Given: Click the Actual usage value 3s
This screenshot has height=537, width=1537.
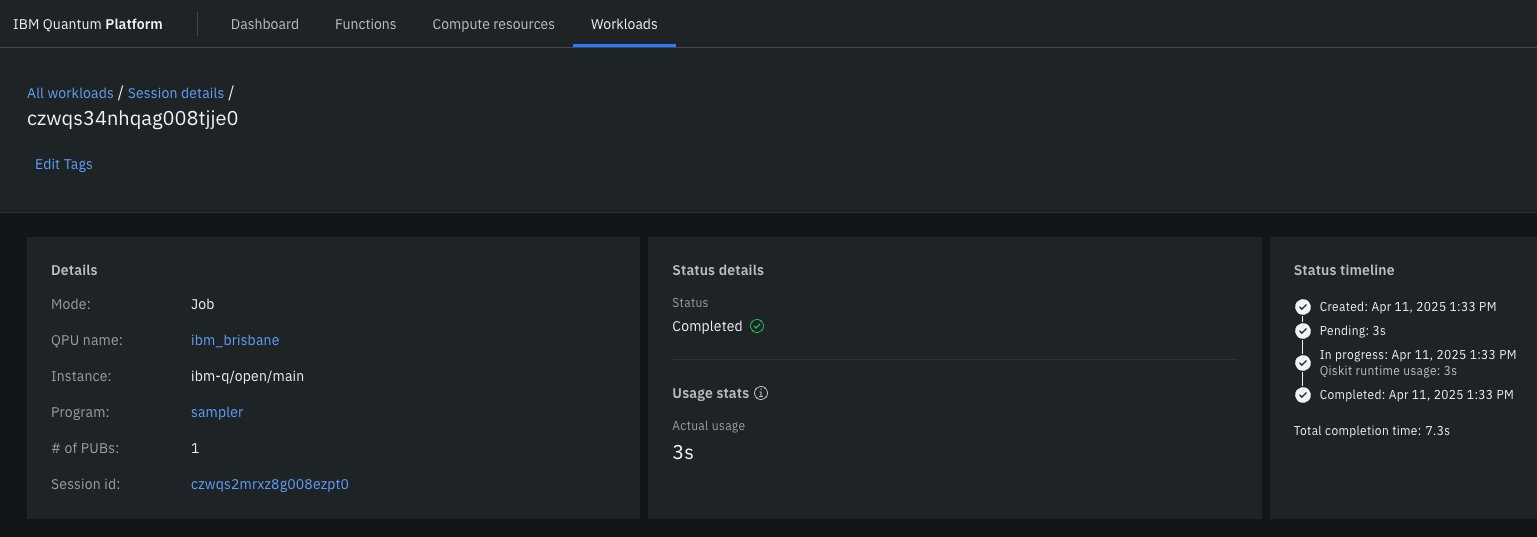Looking at the screenshot, I should click(683, 452).
